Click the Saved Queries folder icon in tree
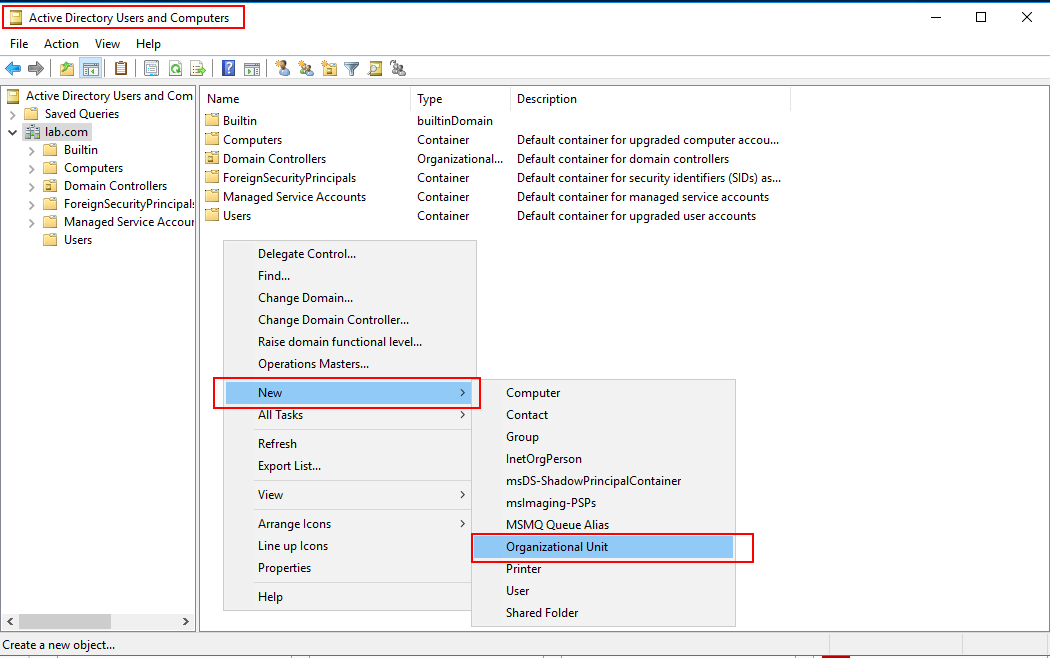The height and width of the screenshot is (658, 1050). (31, 114)
